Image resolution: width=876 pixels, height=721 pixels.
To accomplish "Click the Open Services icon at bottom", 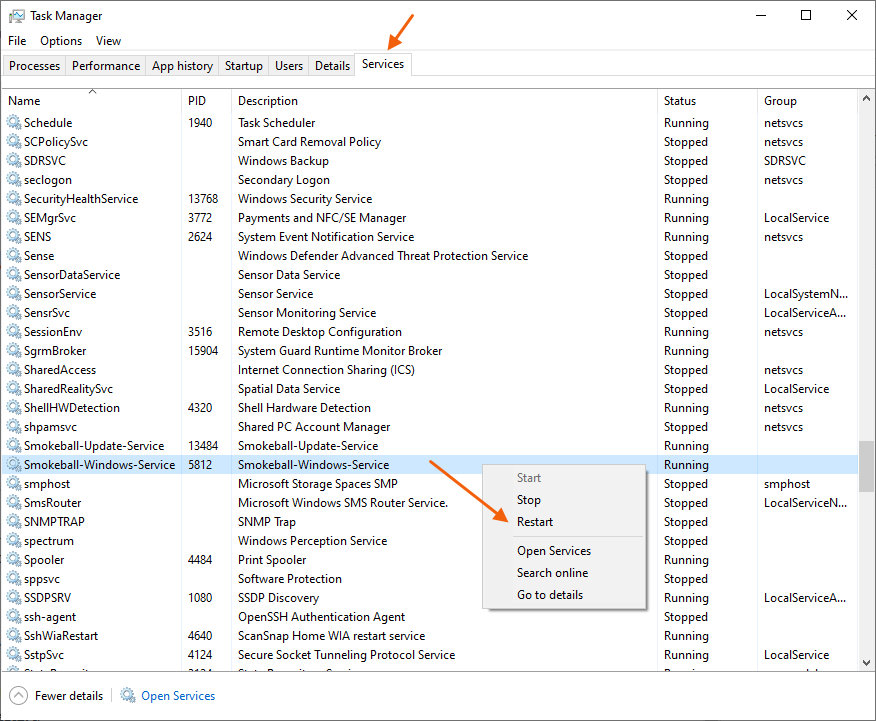I will 128,696.
